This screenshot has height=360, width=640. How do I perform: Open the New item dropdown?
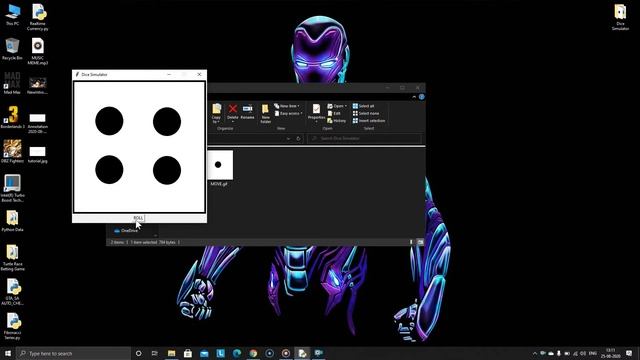click(287, 106)
